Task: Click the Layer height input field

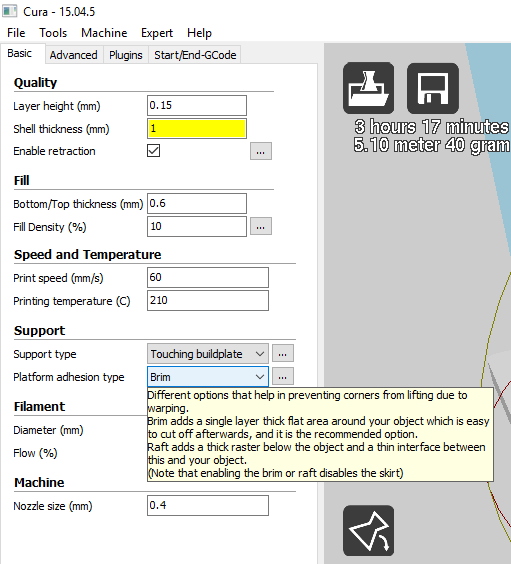Action: click(197, 105)
